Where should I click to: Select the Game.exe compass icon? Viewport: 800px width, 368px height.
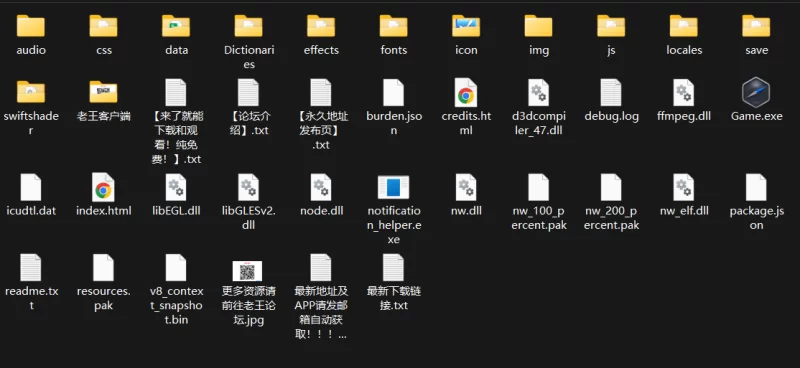tap(756, 93)
